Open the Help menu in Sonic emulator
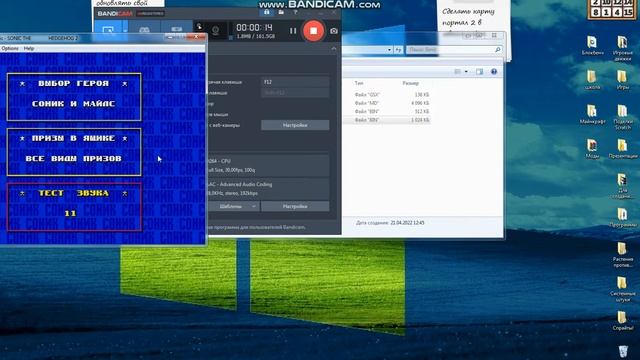Screen dimensions: 640x360 click(x=29, y=48)
